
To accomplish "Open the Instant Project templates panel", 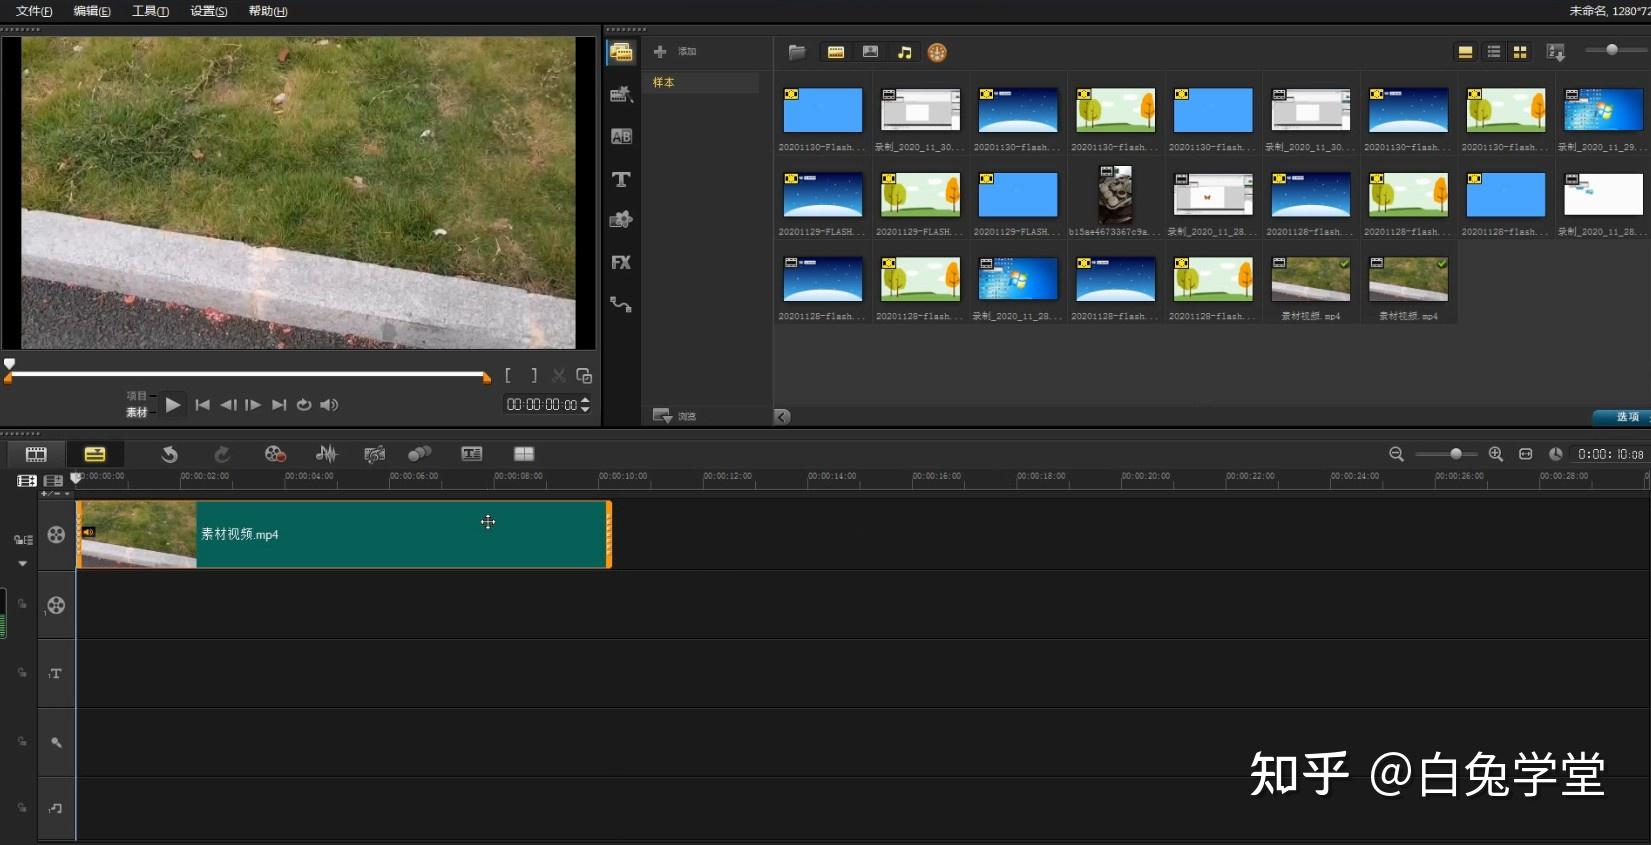I will pos(621,94).
